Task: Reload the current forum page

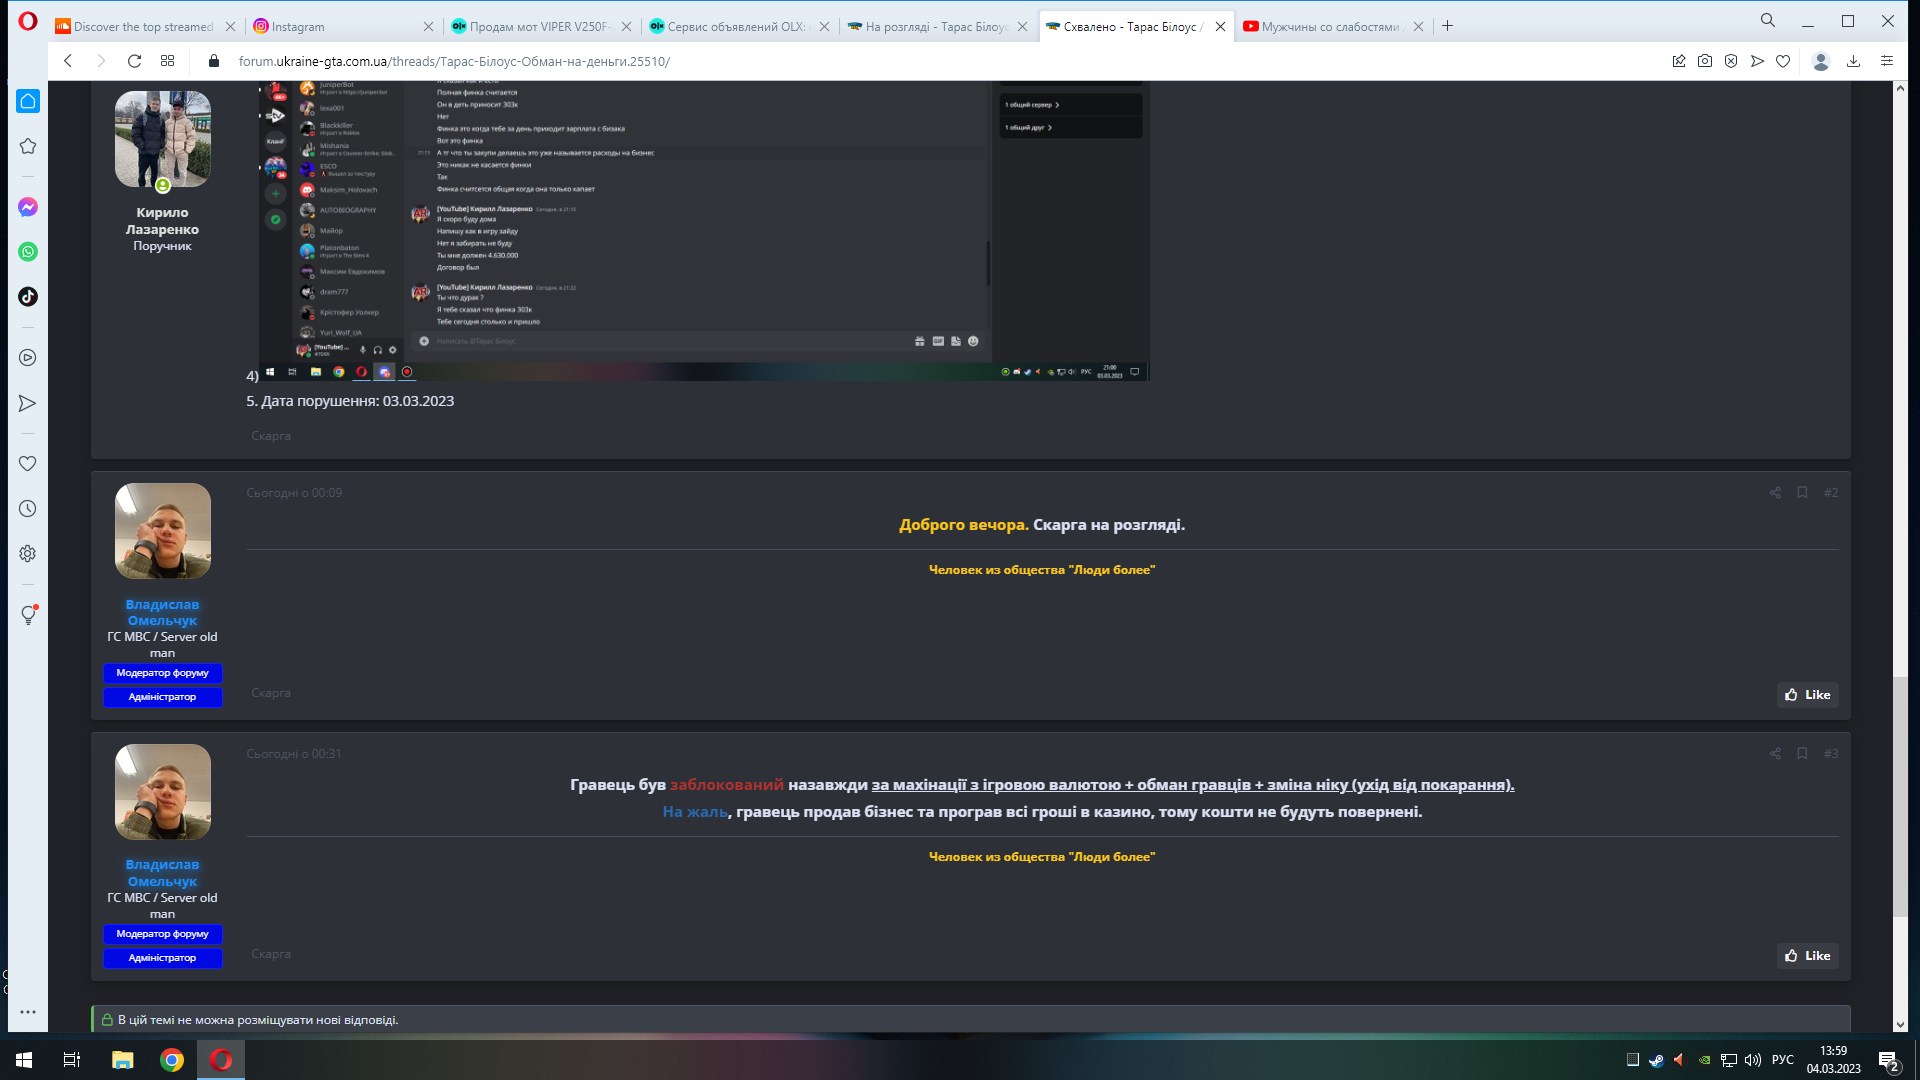Action: click(x=134, y=61)
